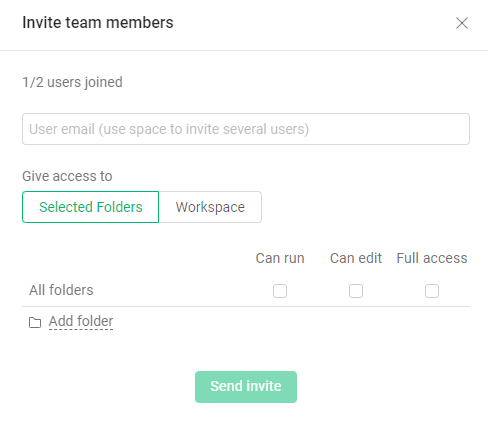
Task: Click the Invite team members title
Action: click(x=98, y=23)
